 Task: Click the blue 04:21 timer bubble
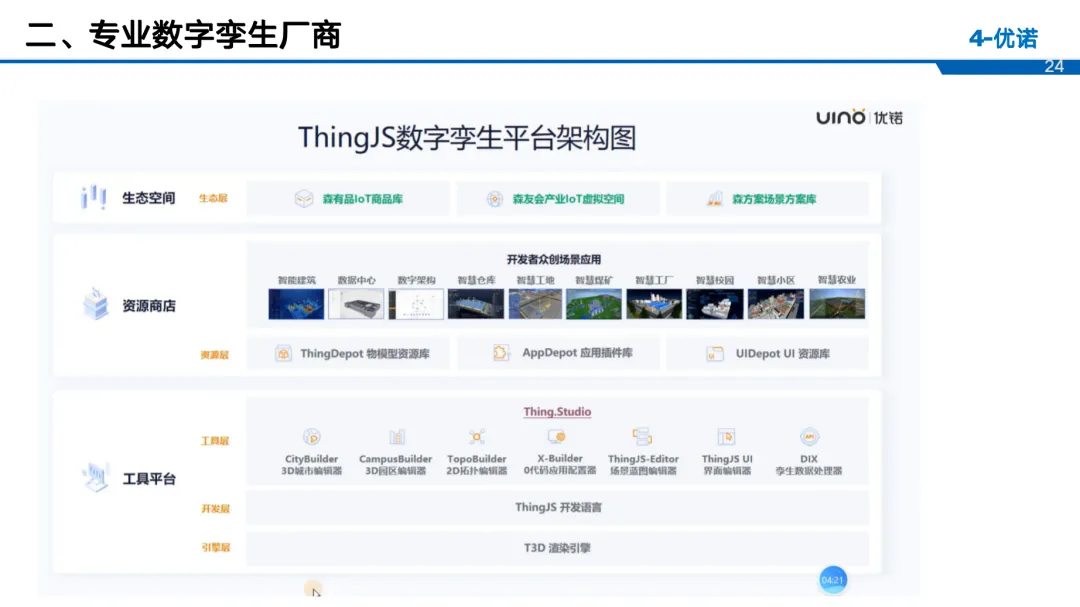pos(833,580)
